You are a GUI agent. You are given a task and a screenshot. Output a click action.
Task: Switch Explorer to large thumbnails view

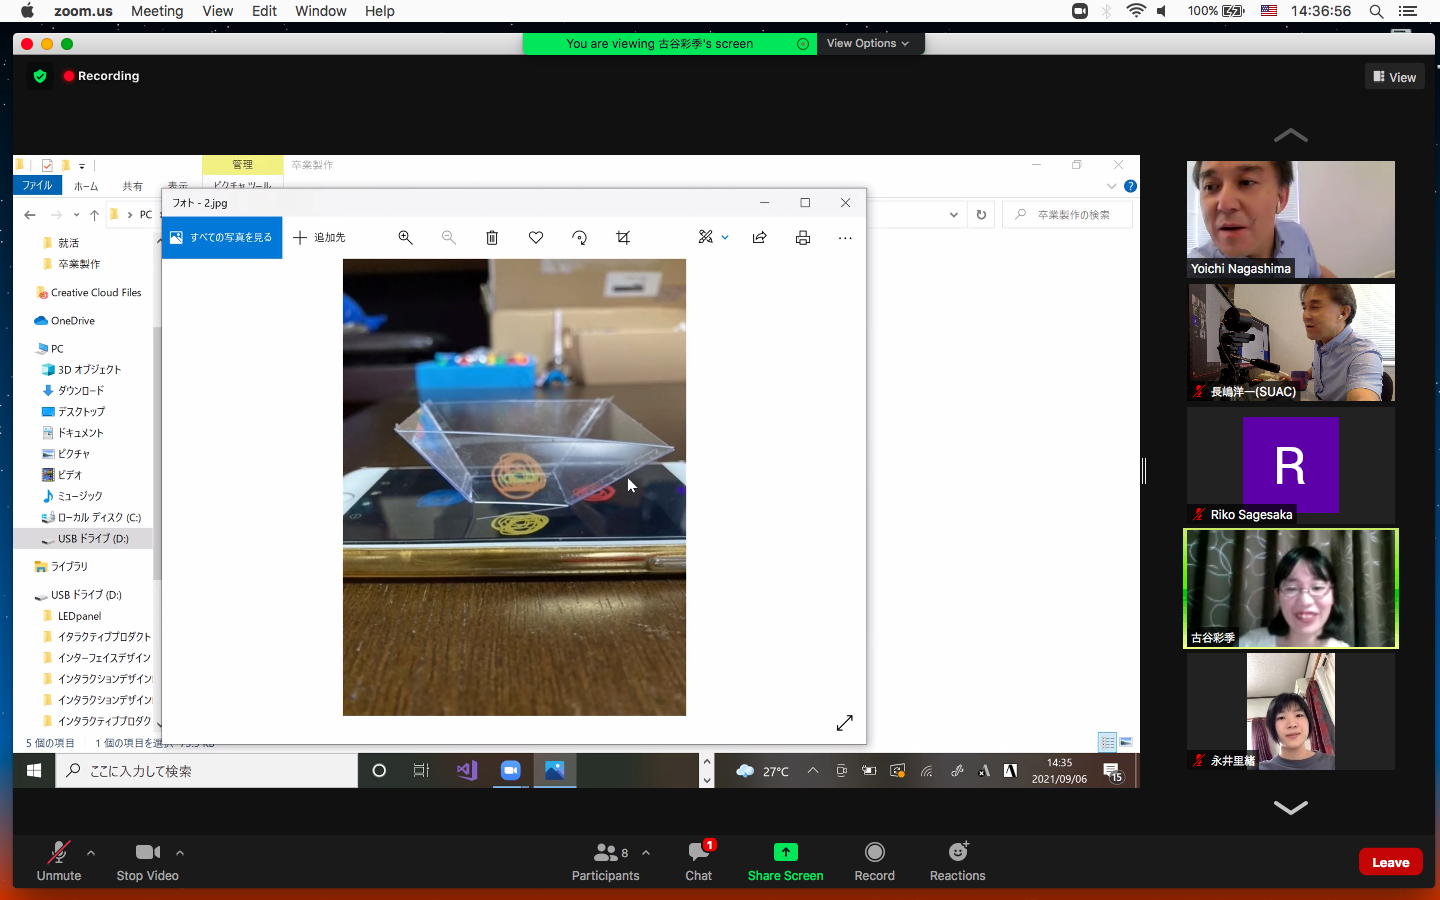click(x=1126, y=742)
